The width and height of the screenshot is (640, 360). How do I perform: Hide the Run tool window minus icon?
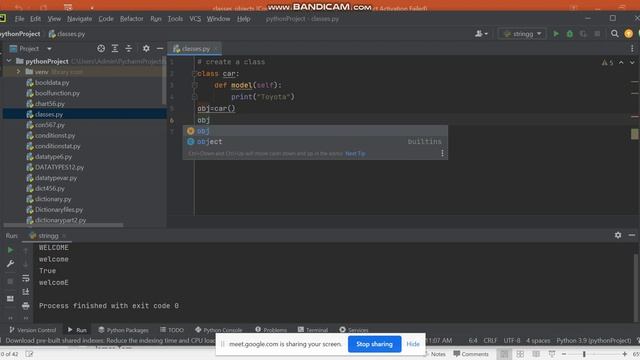pyautogui.click(x=632, y=235)
